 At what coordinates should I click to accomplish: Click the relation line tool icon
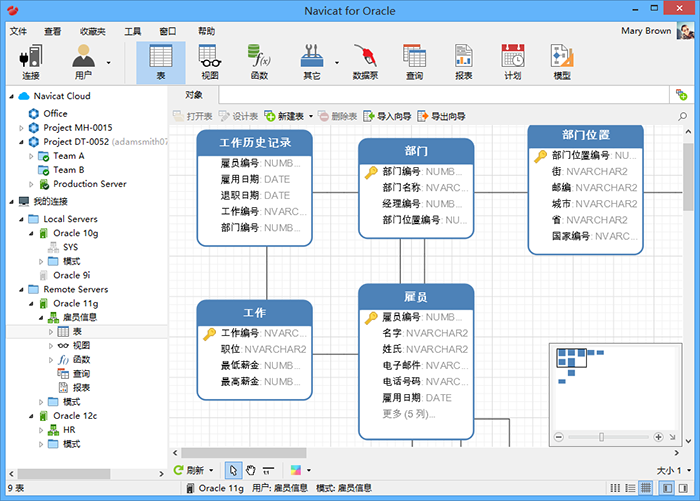(x=268, y=470)
